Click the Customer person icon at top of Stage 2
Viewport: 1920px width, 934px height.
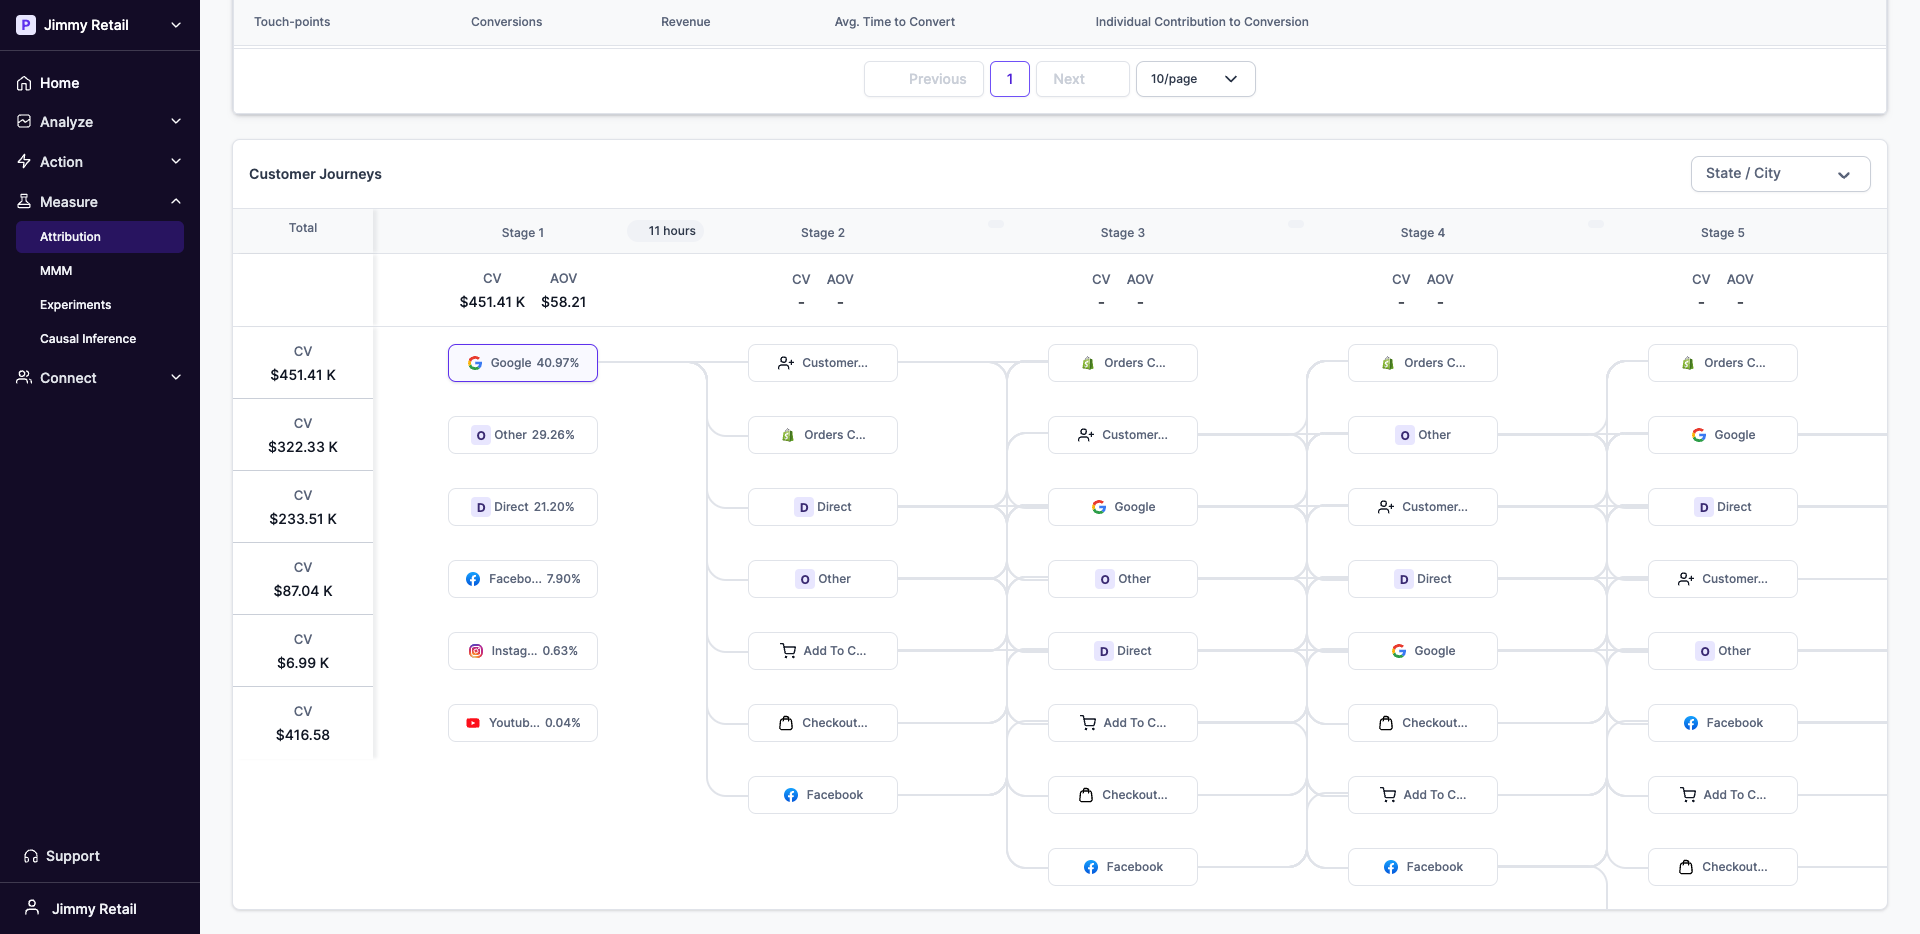click(x=787, y=363)
